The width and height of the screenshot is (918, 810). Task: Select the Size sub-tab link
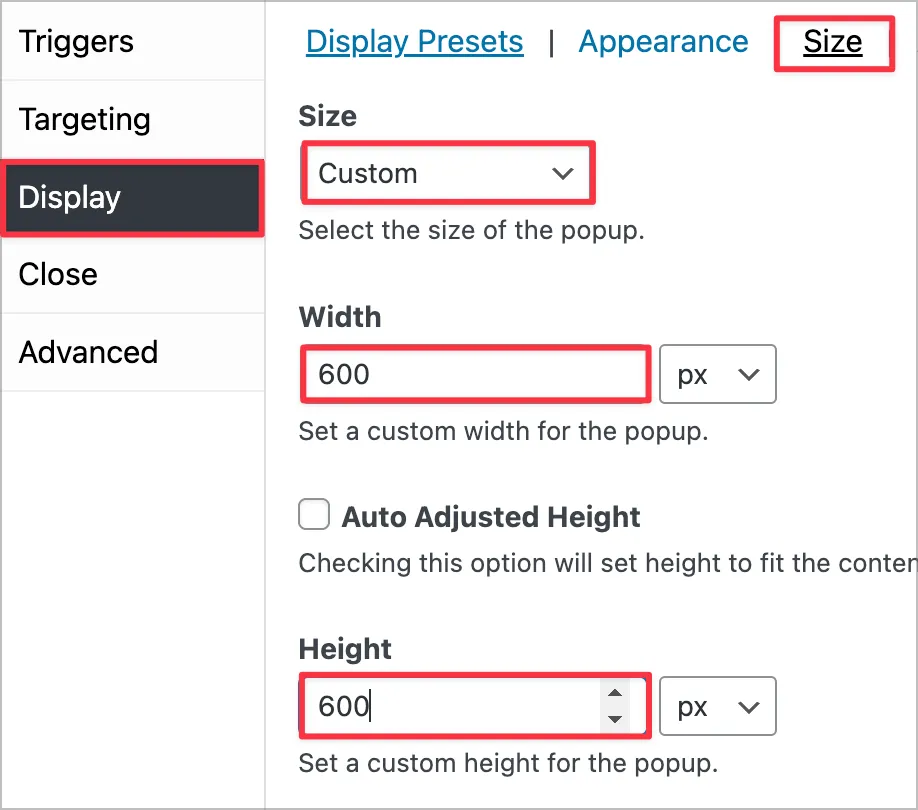pos(832,42)
